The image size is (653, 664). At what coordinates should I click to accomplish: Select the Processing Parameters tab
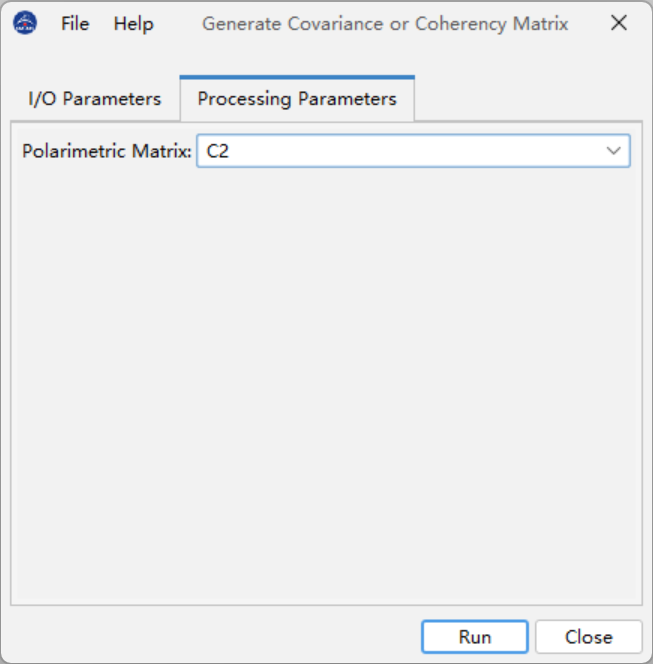coord(297,99)
